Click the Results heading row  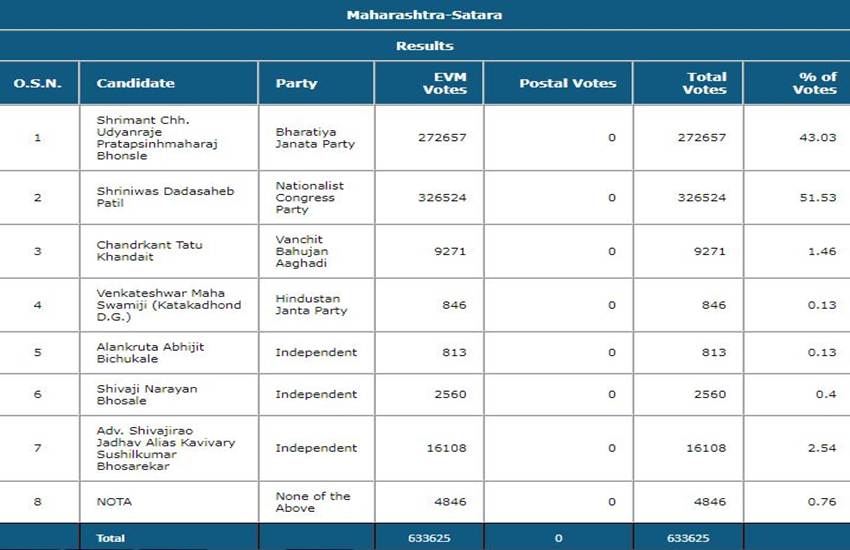pyautogui.click(x=424, y=46)
